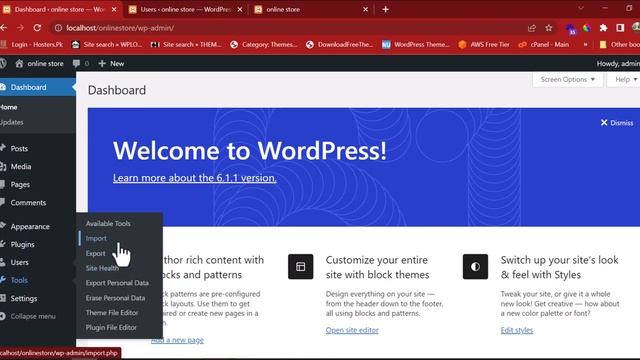Choose Erase Personal Data
Screen dimensions: 640x360
[x=116, y=298]
